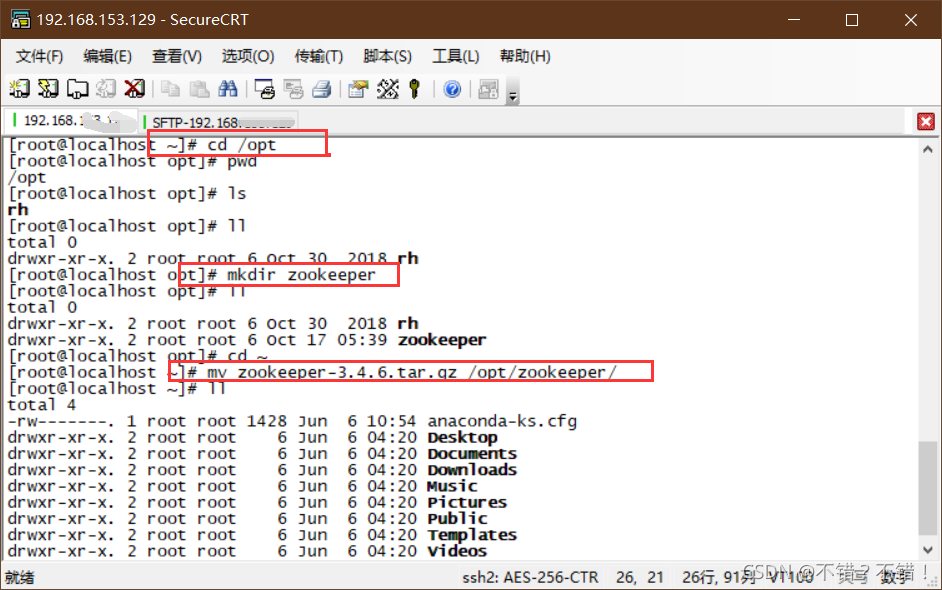Click the Pictures directory entry
Image resolution: width=942 pixels, height=590 pixels.
point(467,502)
